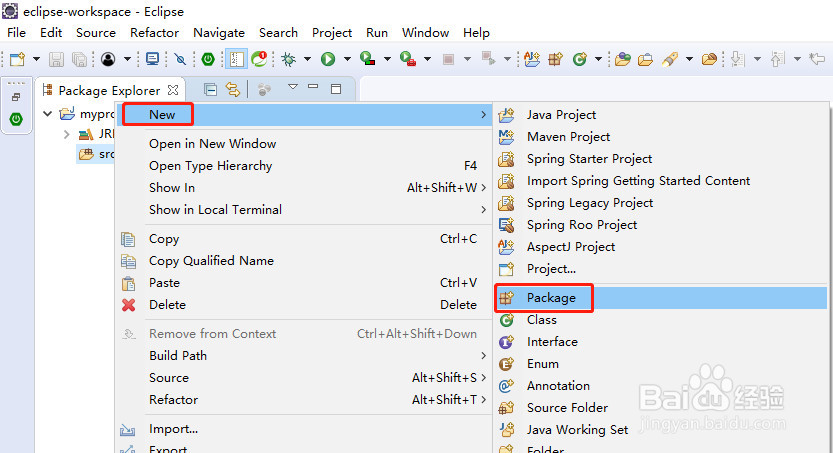Select Interface from the New submenu
The width and height of the screenshot is (833, 453).
tap(662, 342)
